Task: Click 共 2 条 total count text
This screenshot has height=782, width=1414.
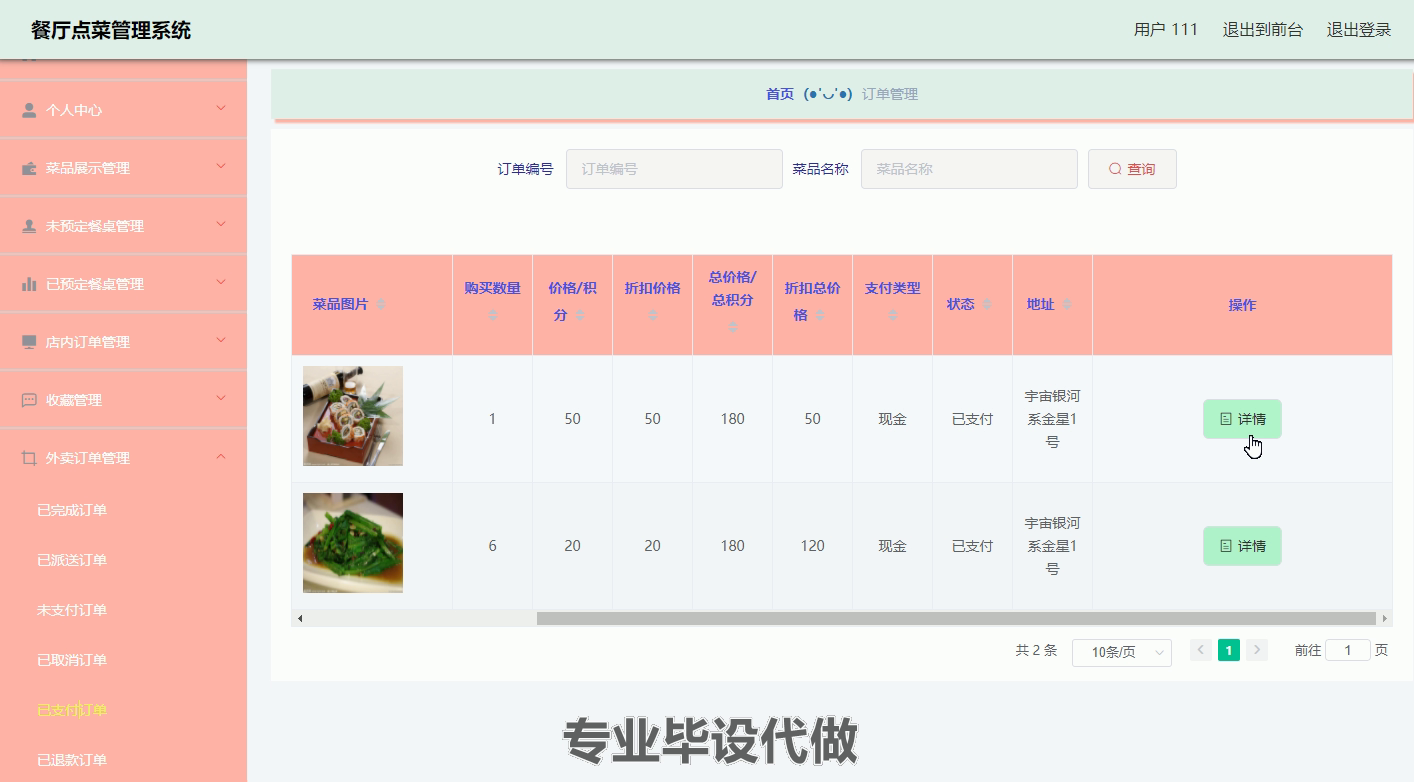Action: tap(1036, 650)
